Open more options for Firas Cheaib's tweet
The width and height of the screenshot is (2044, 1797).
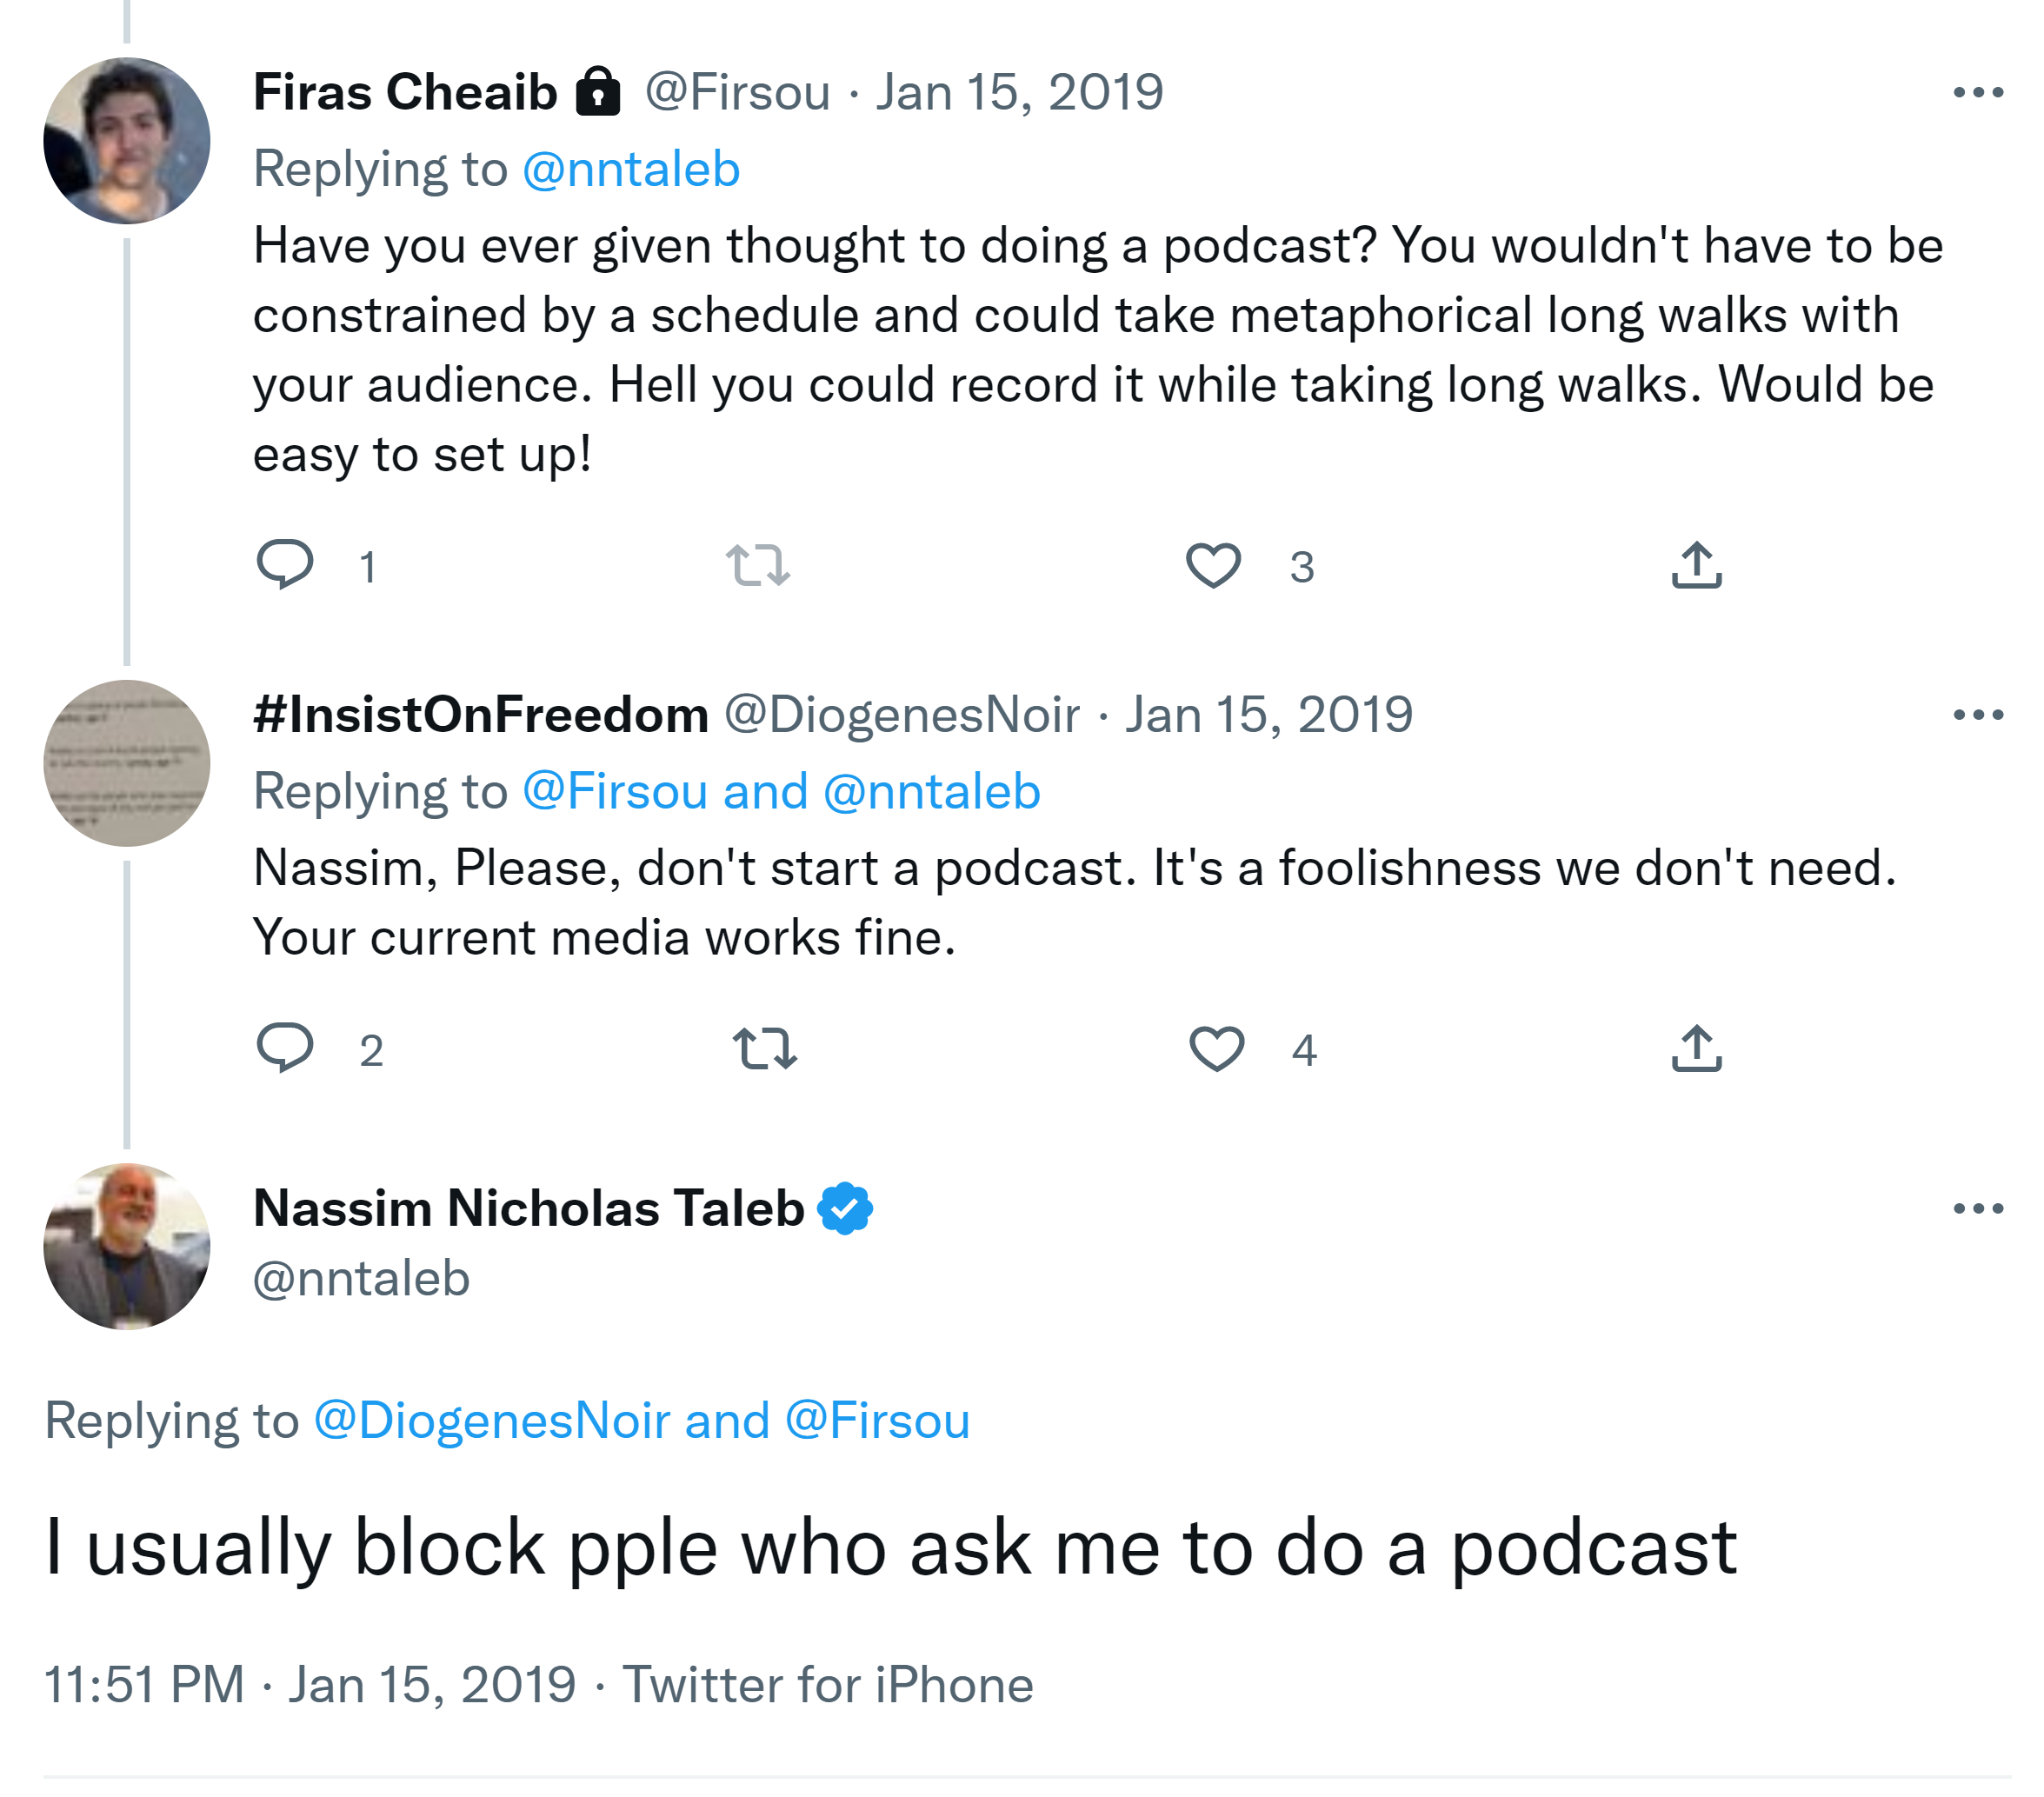[1977, 93]
